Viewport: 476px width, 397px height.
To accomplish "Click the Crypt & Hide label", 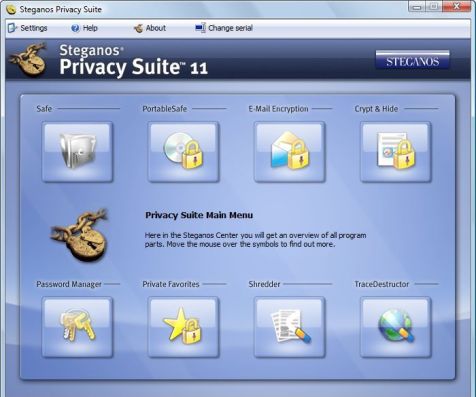I will (376, 109).
